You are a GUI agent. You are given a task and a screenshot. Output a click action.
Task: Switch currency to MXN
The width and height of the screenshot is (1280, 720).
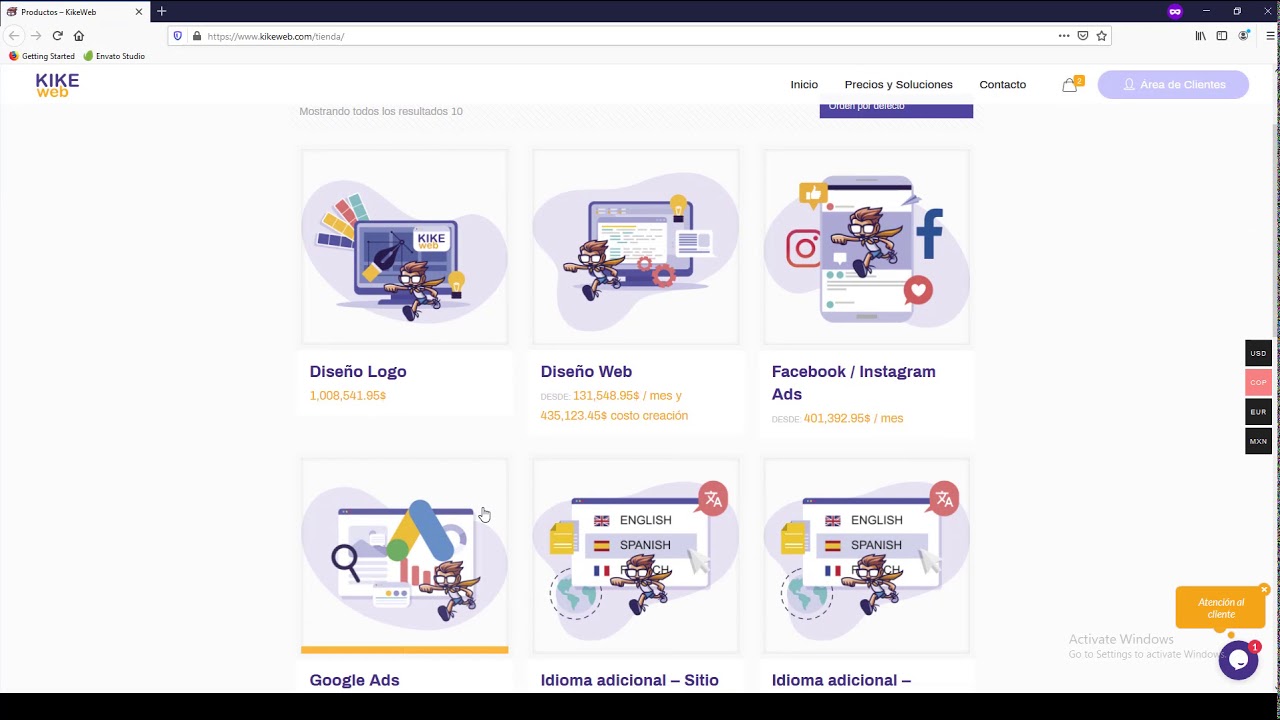point(1258,441)
